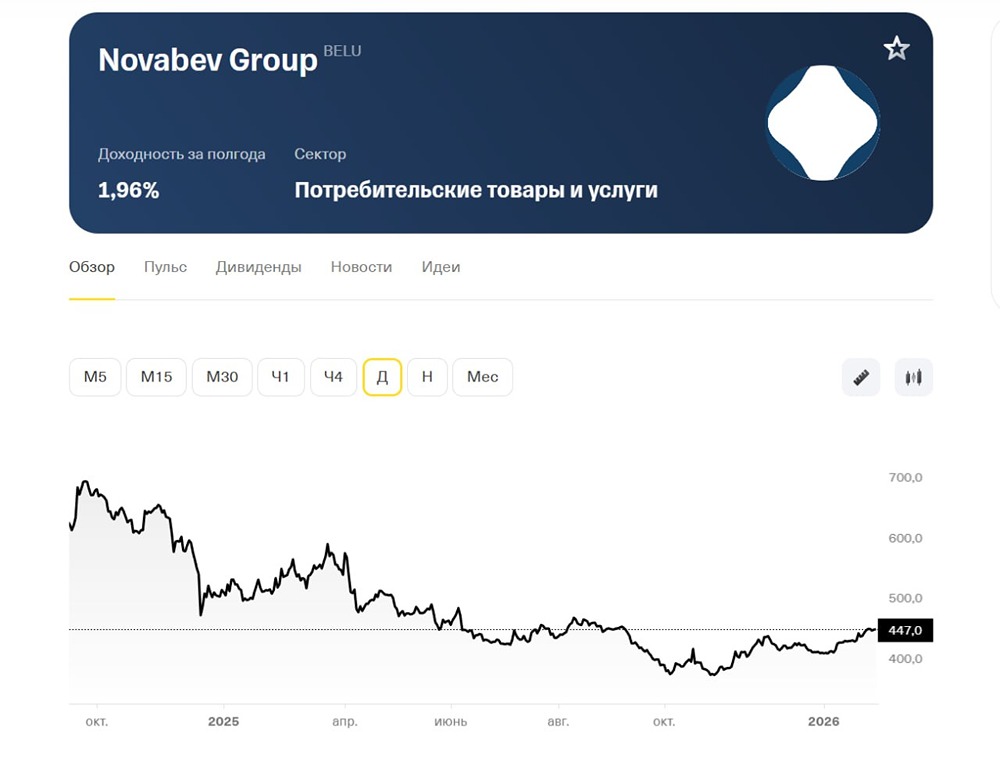
Task: Activate the ruler measurement tool
Action: [861, 377]
